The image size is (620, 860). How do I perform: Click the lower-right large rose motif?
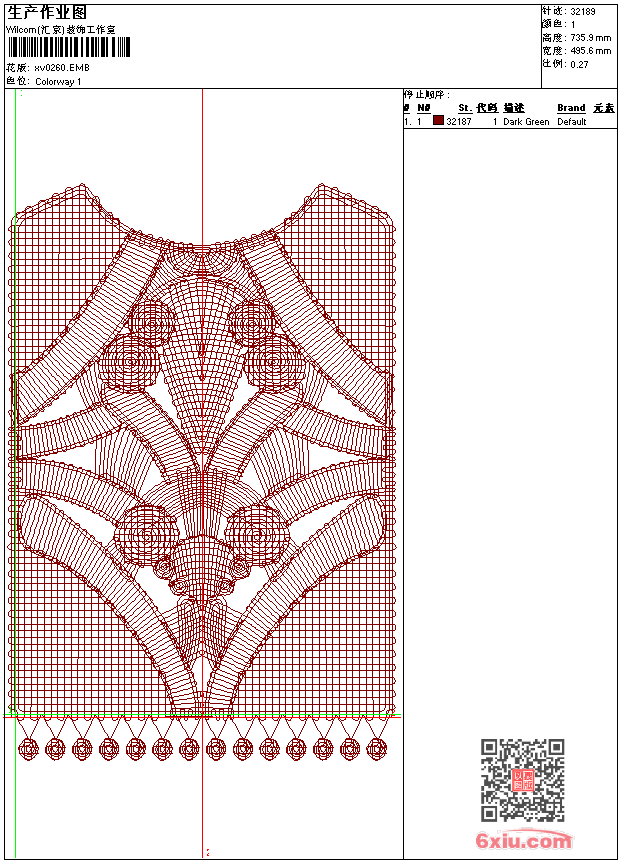(256, 532)
